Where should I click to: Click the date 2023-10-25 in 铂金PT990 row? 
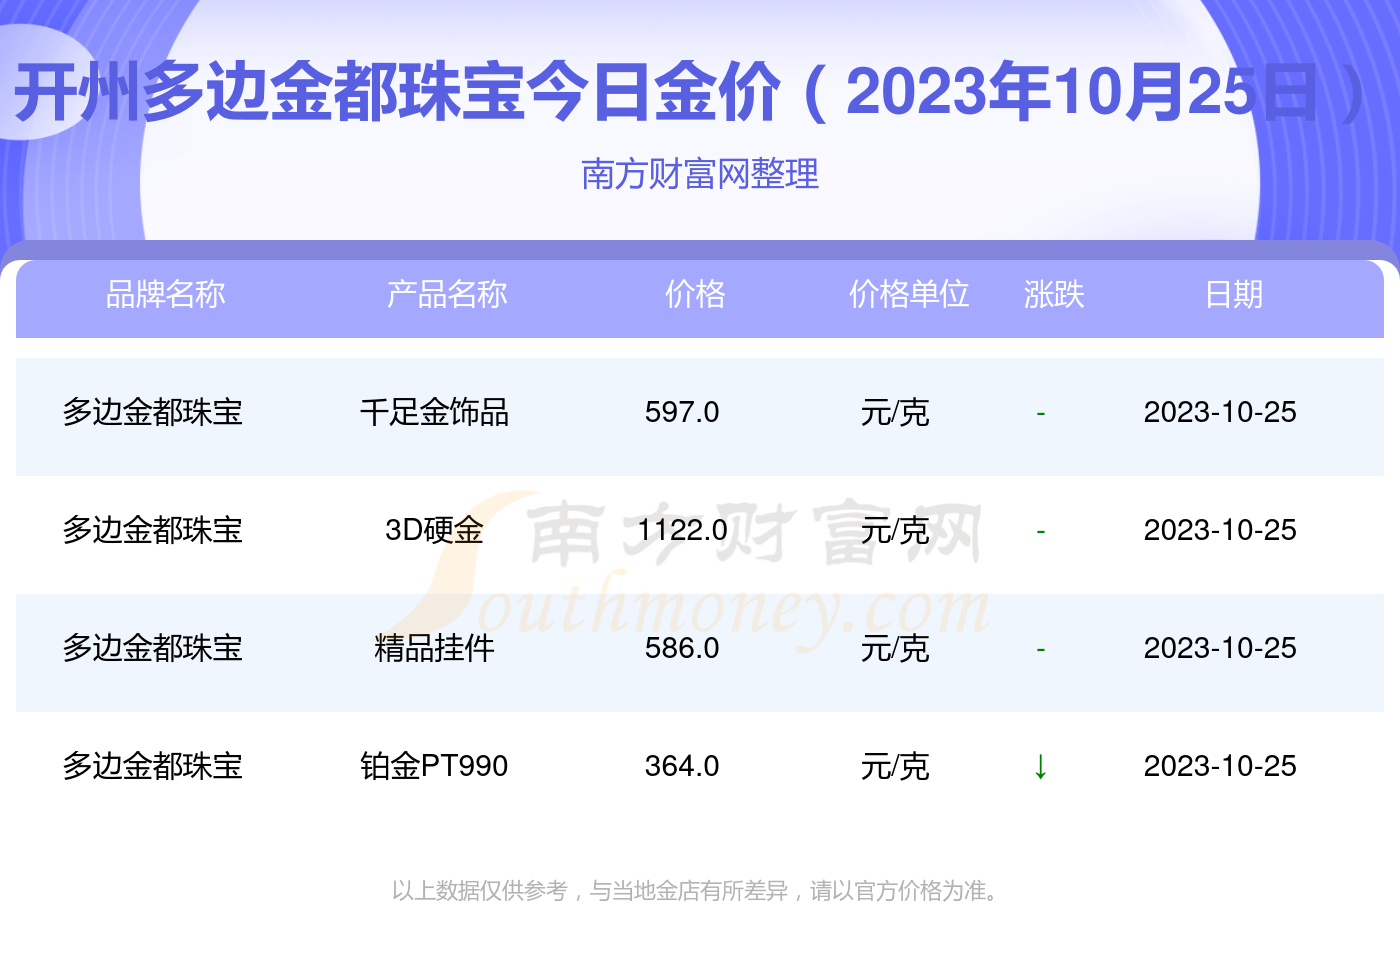click(x=1220, y=766)
